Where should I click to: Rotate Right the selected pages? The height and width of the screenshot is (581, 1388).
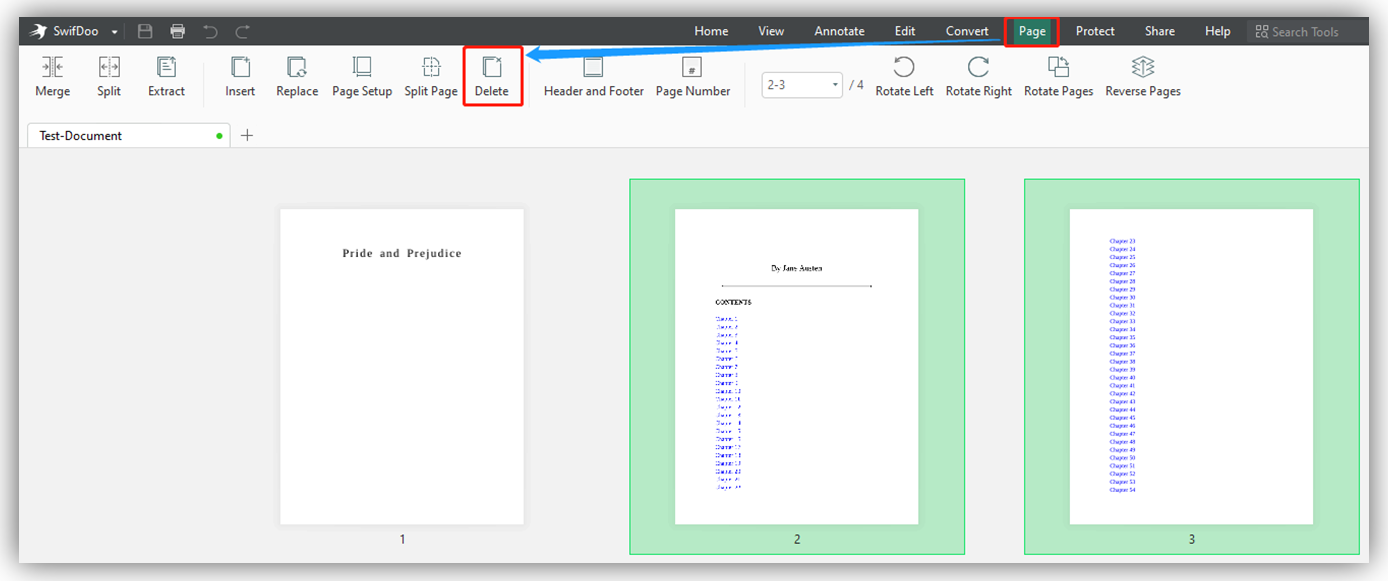point(979,77)
